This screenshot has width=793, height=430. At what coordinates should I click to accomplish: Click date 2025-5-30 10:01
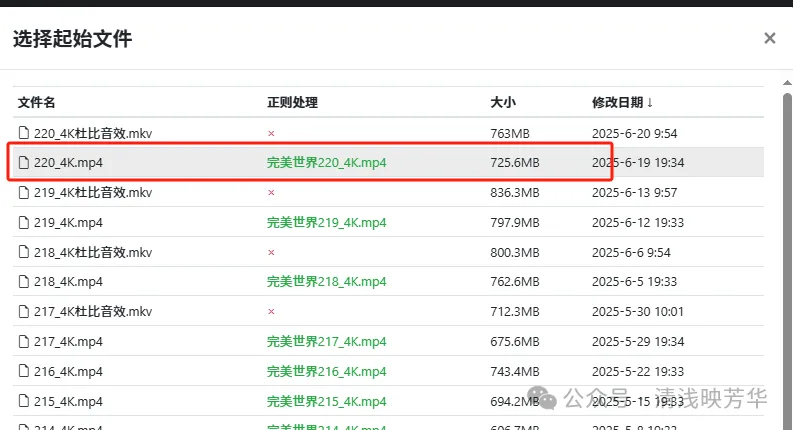coord(638,311)
